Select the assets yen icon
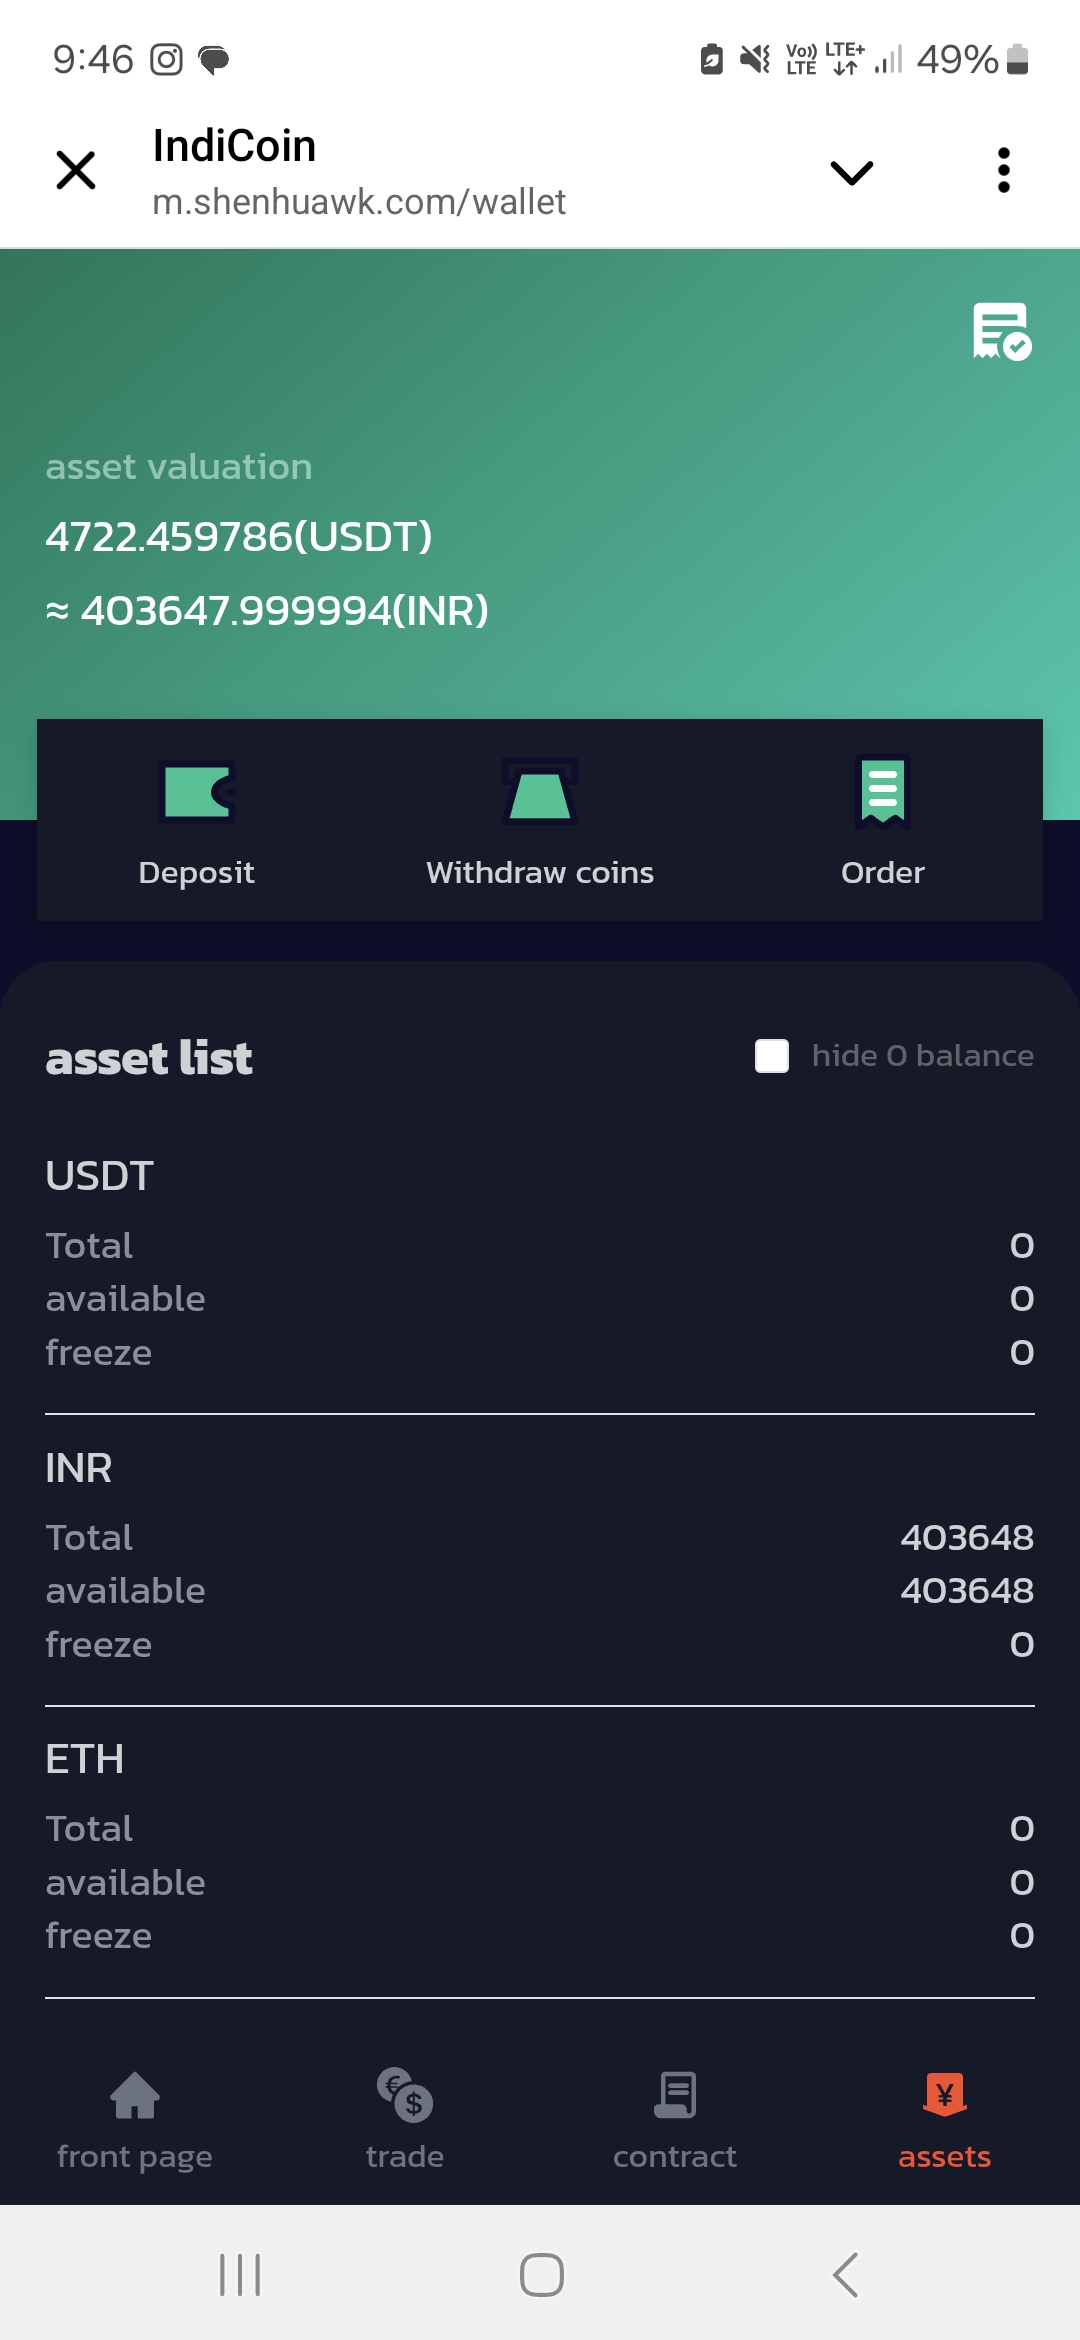Image resolution: width=1080 pixels, height=2340 pixels. [x=944, y=2095]
